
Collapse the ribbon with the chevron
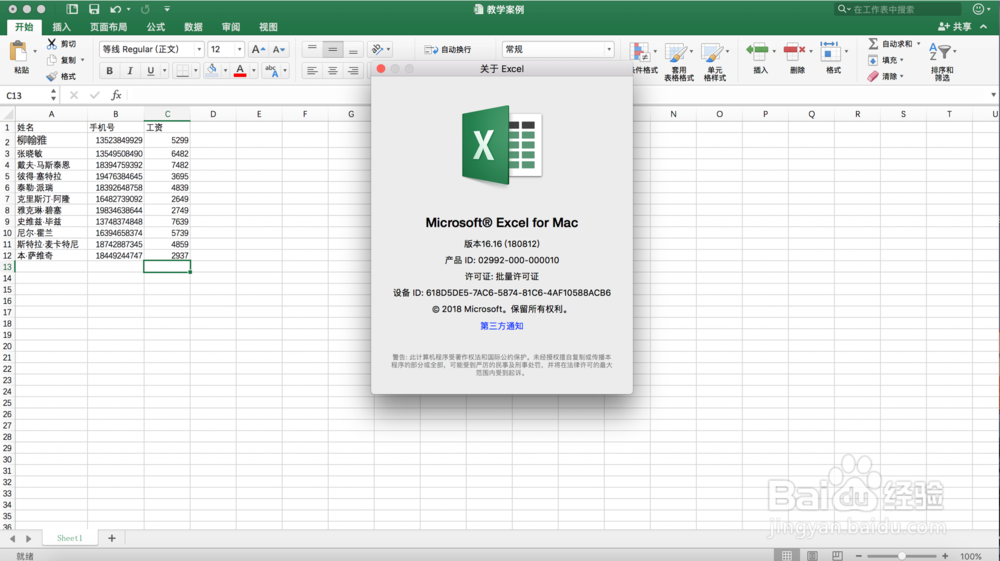pyautogui.click(x=984, y=27)
